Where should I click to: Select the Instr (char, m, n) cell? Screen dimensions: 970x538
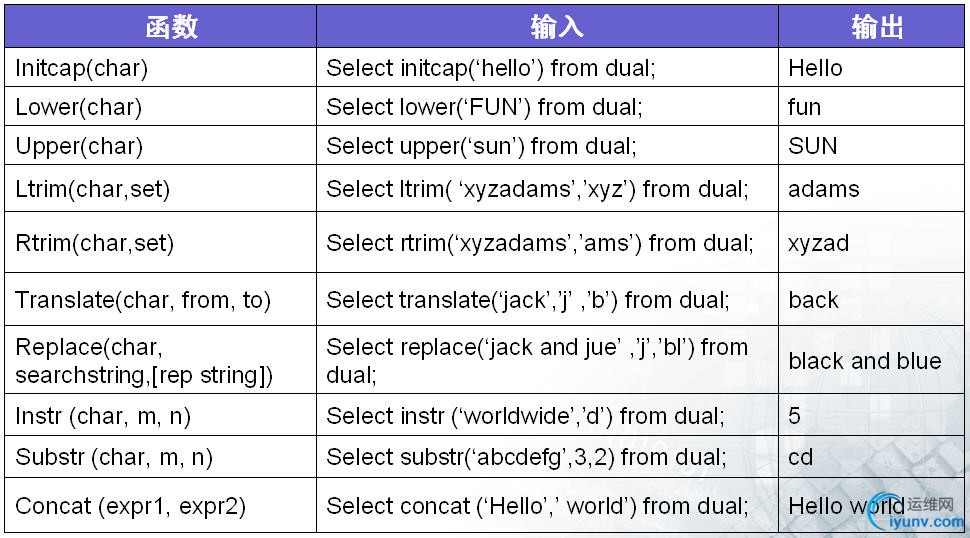click(x=160, y=415)
